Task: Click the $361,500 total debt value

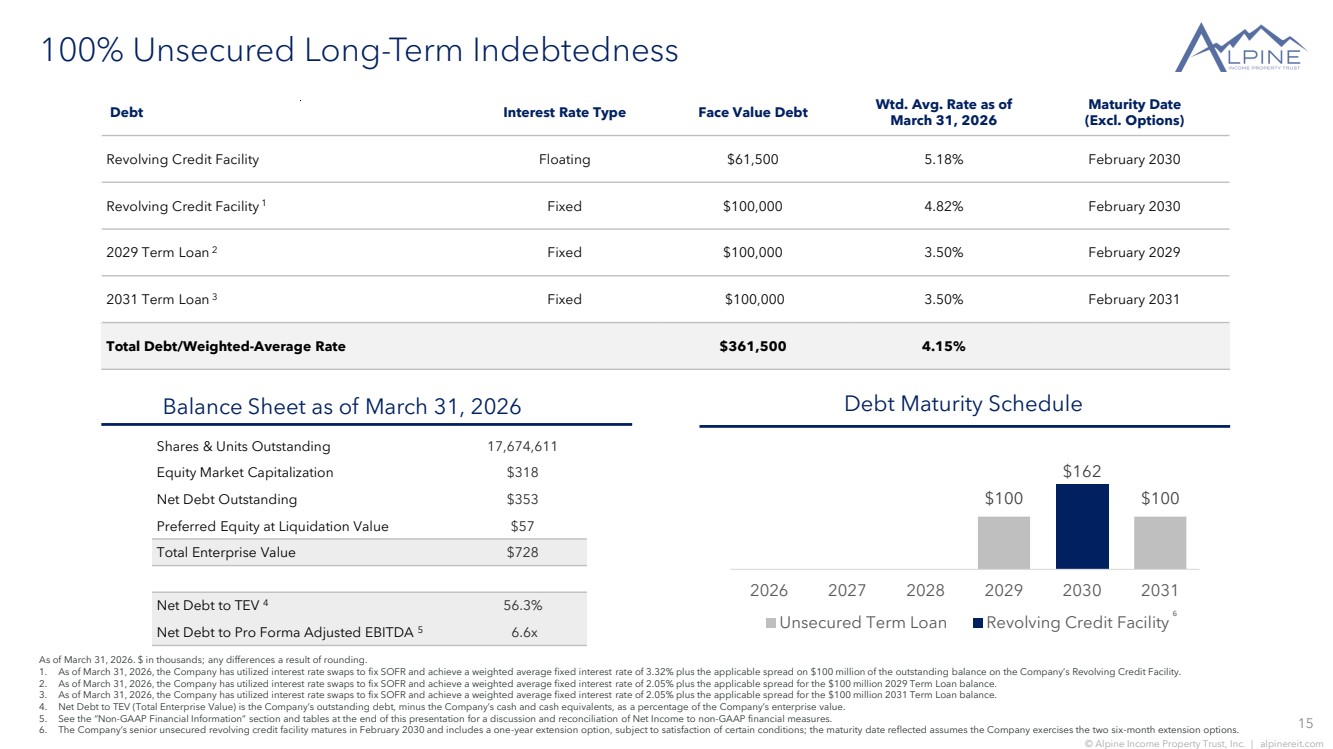Action: click(x=753, y=346)
